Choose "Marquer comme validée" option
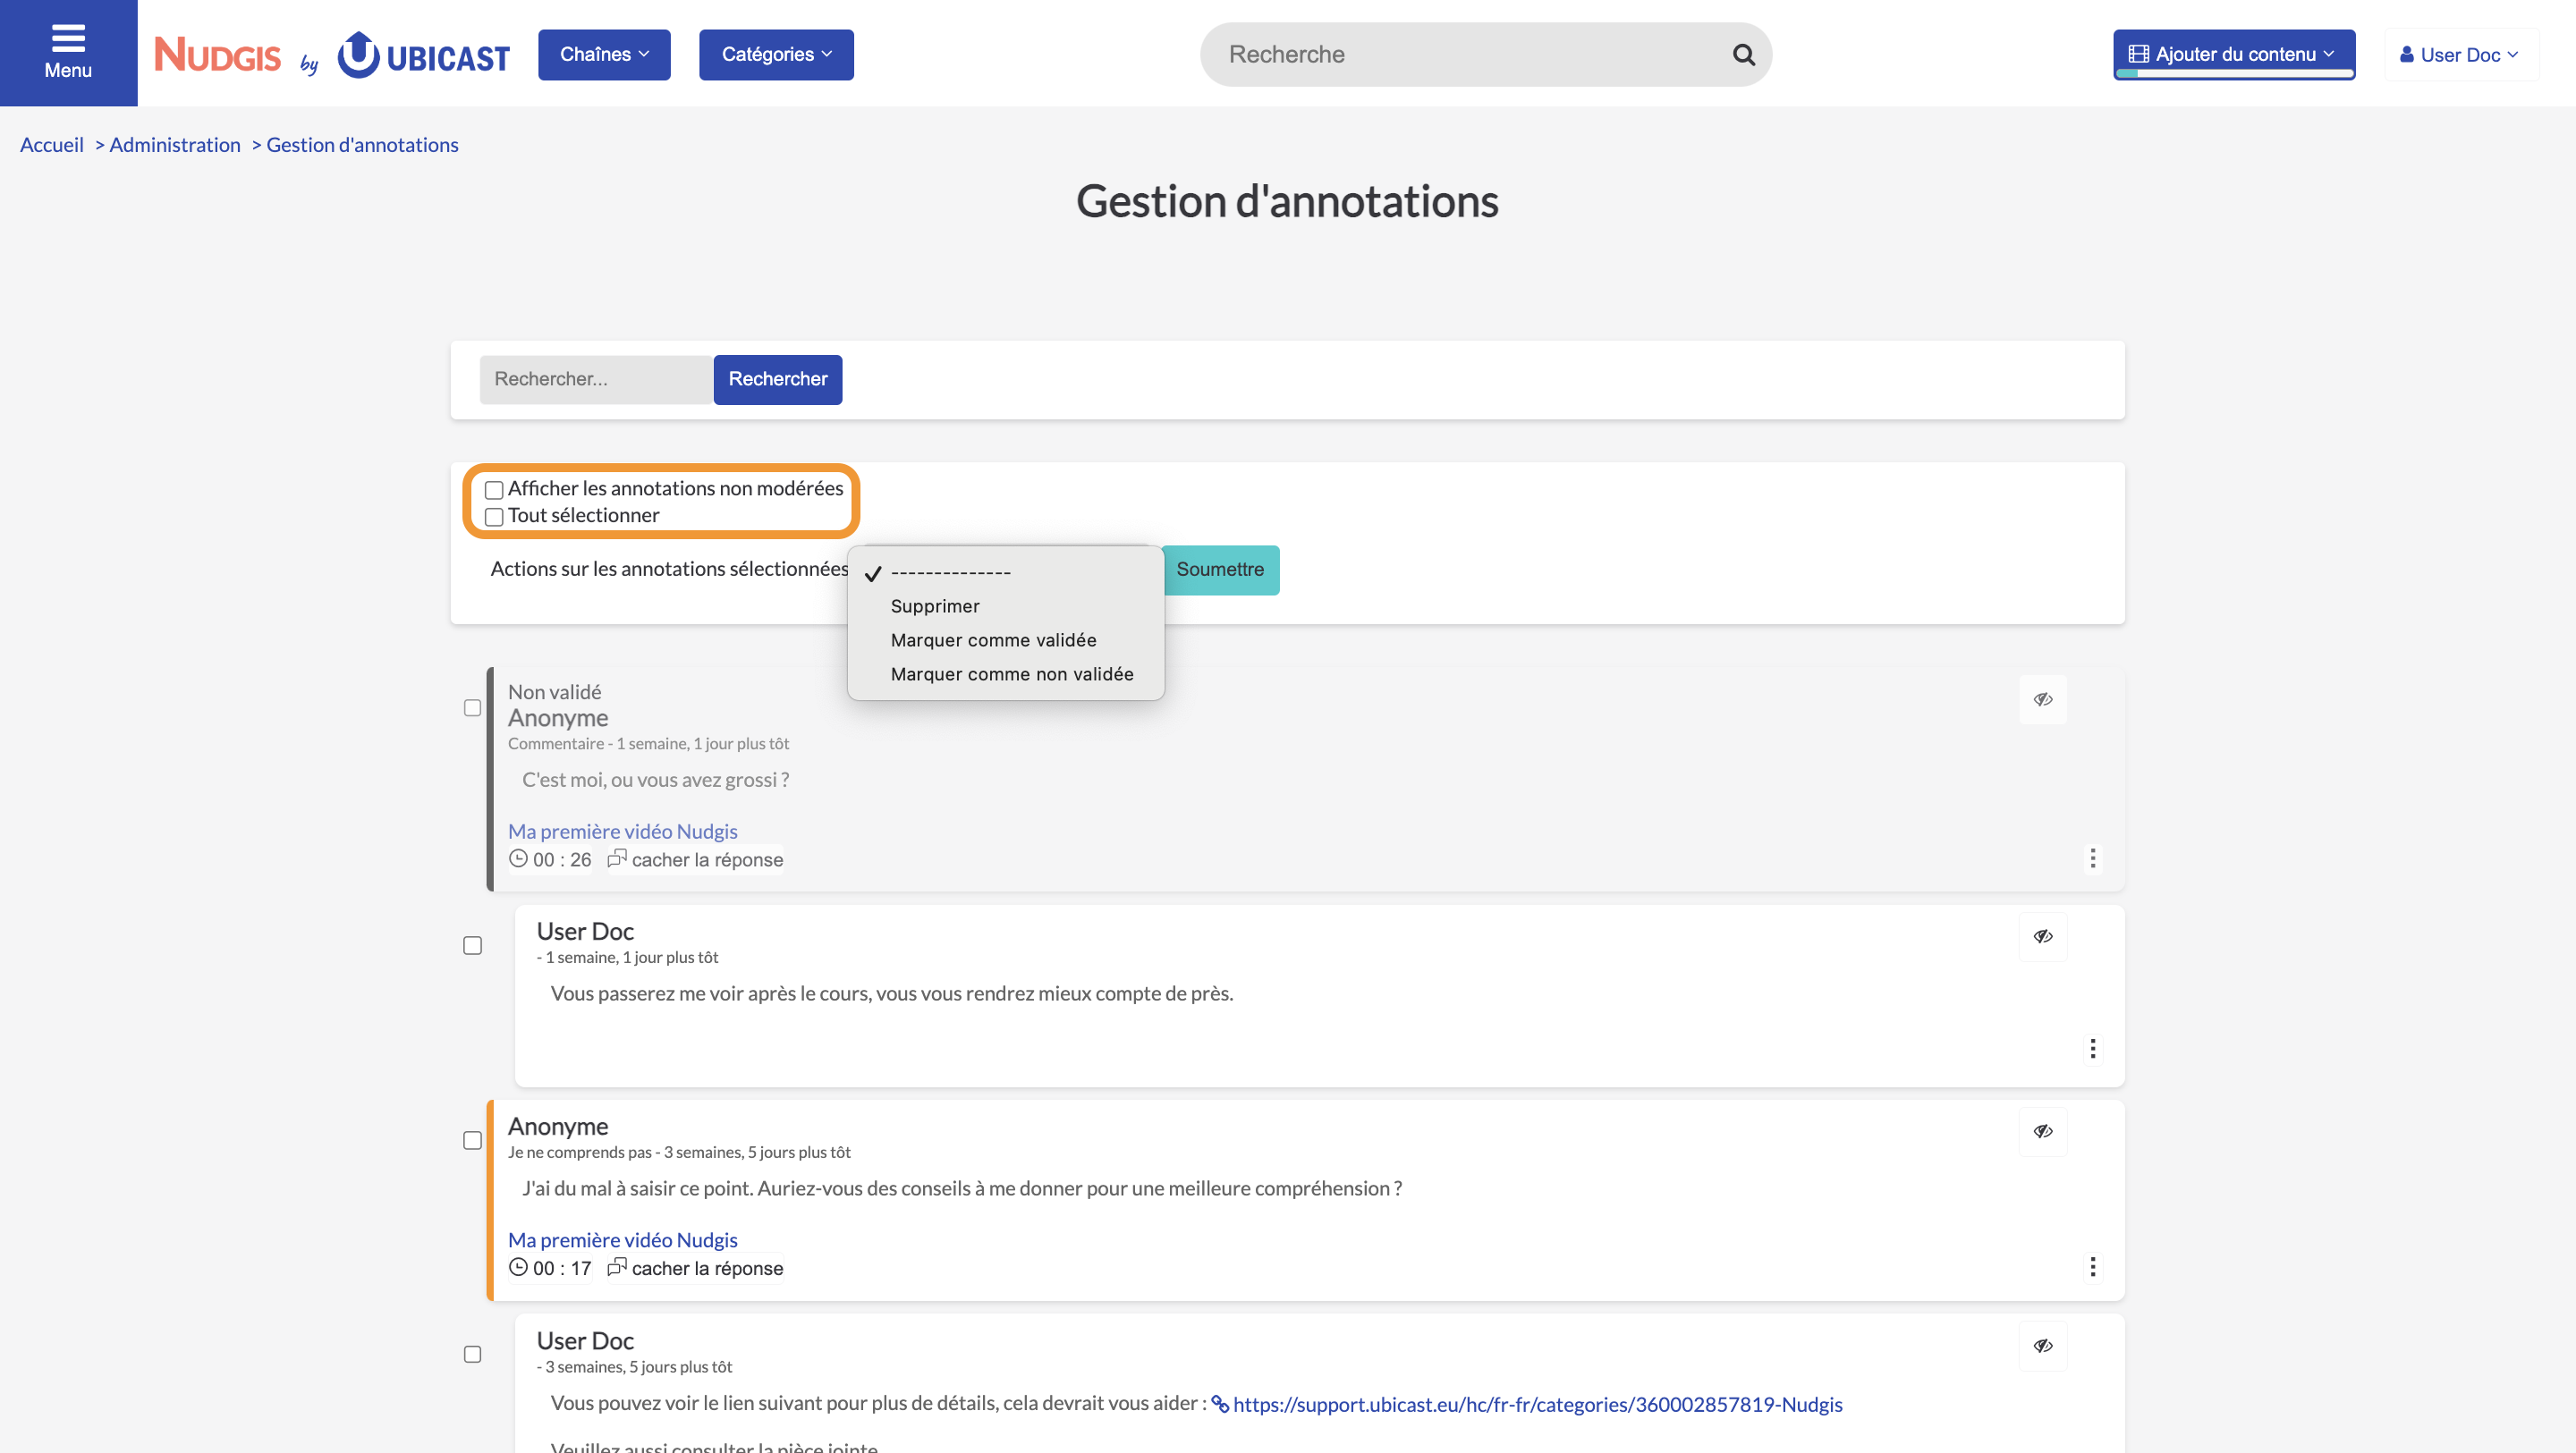 pos(1005,641)
